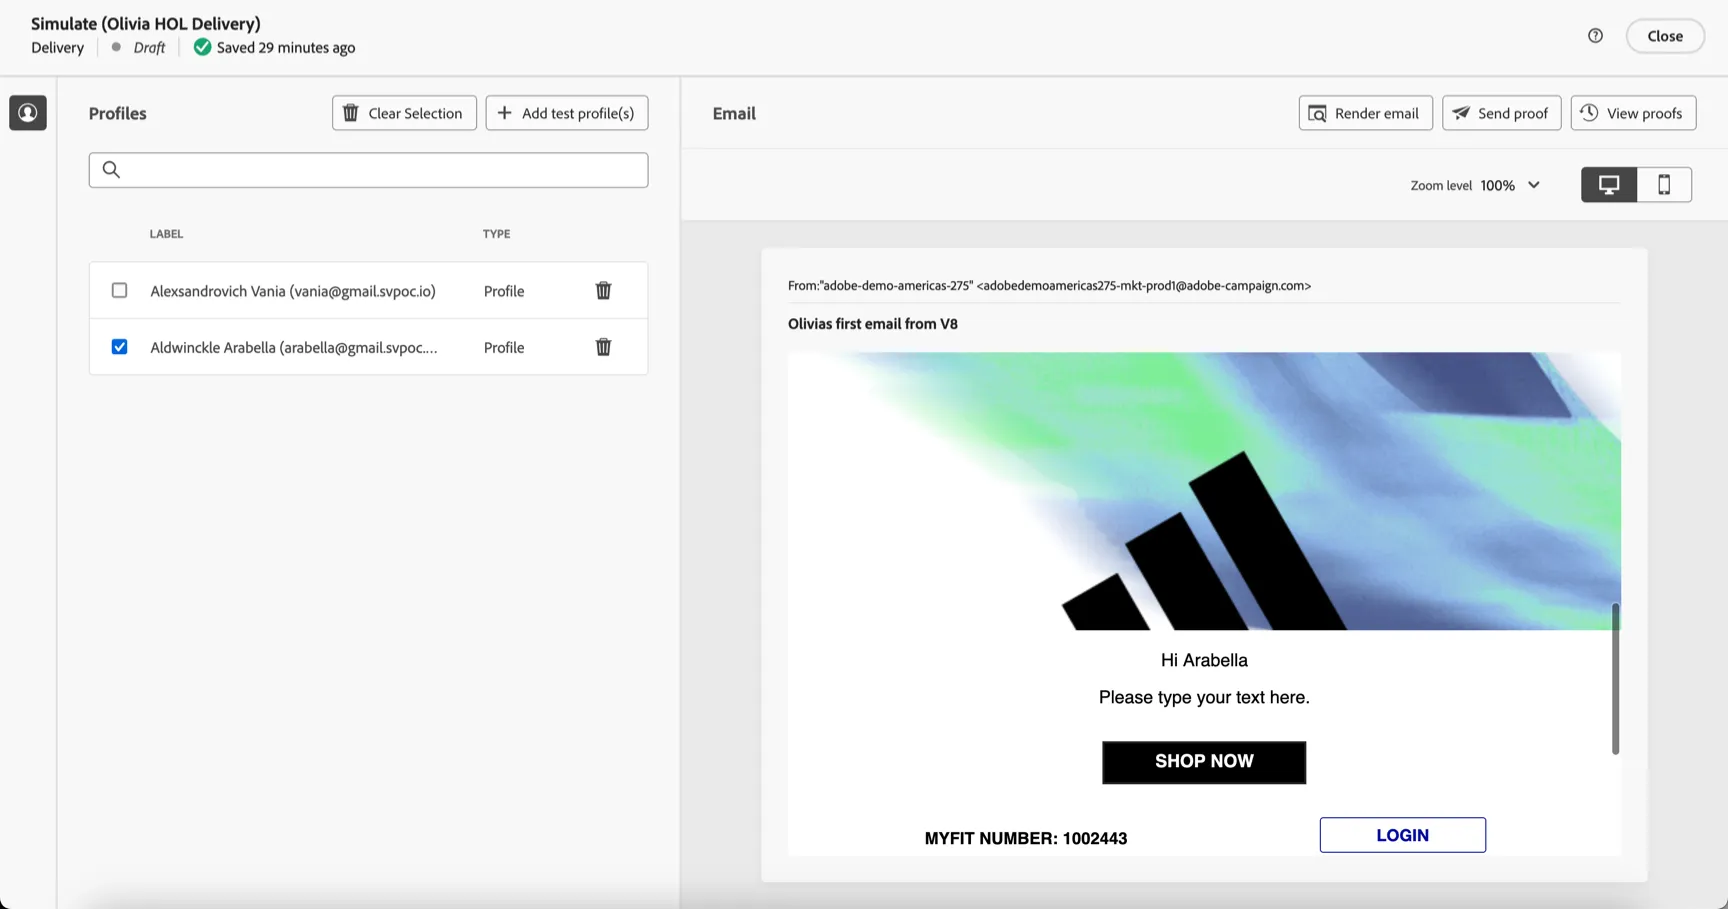Viewport: 1728px width, 909px height.
Task: Click the adidas banner image
Action: [1204, 491]
